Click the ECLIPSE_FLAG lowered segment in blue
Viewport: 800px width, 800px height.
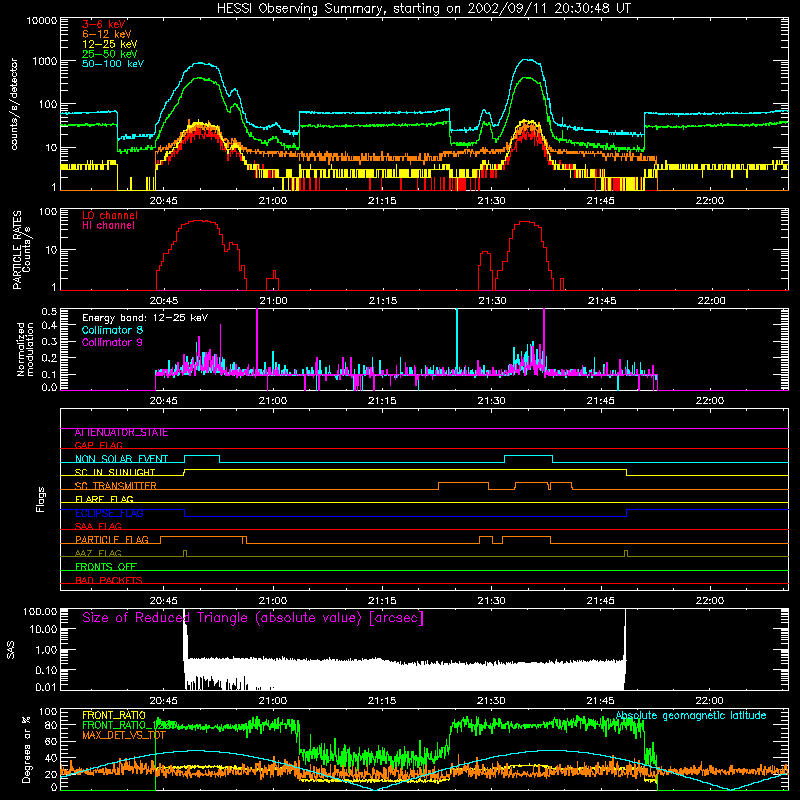[x=405, y=516]
